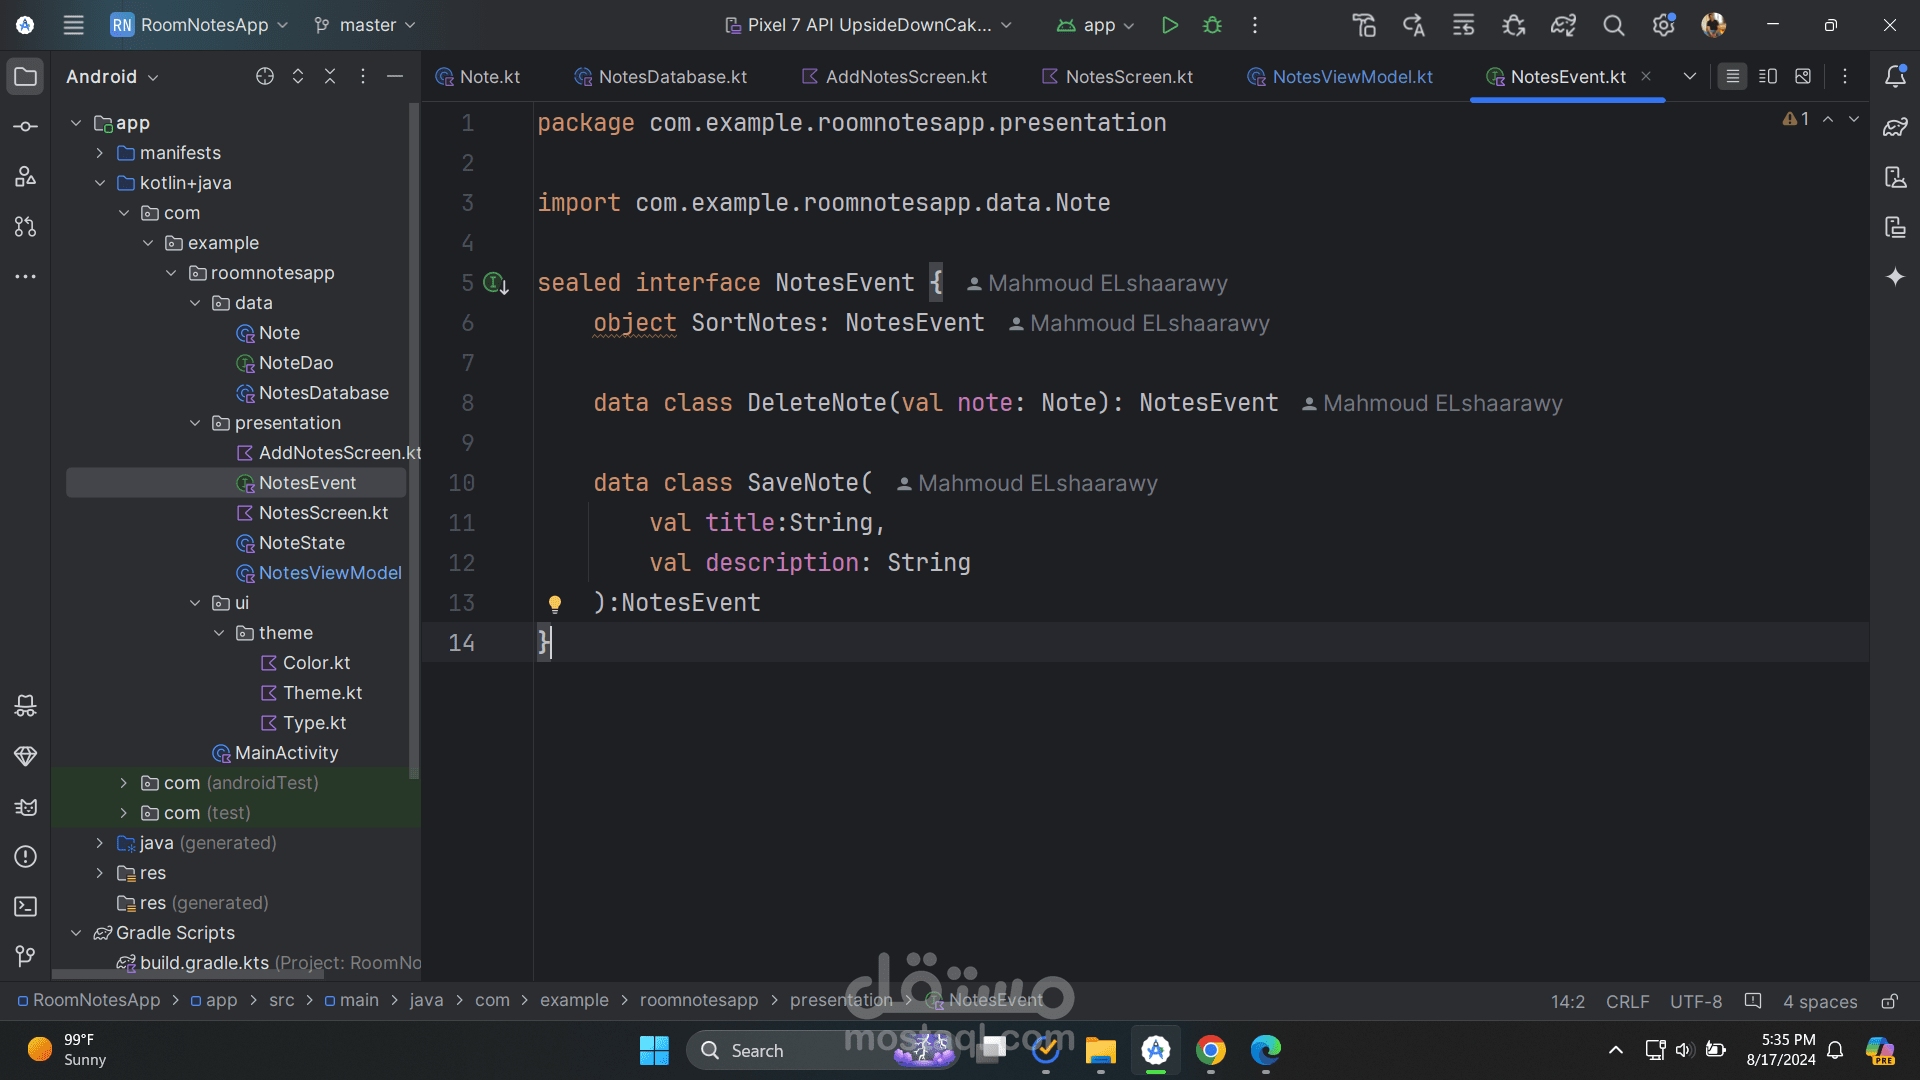
Task: Click the Sync Project with Gradle Files icon
Action: (1563, 25)
